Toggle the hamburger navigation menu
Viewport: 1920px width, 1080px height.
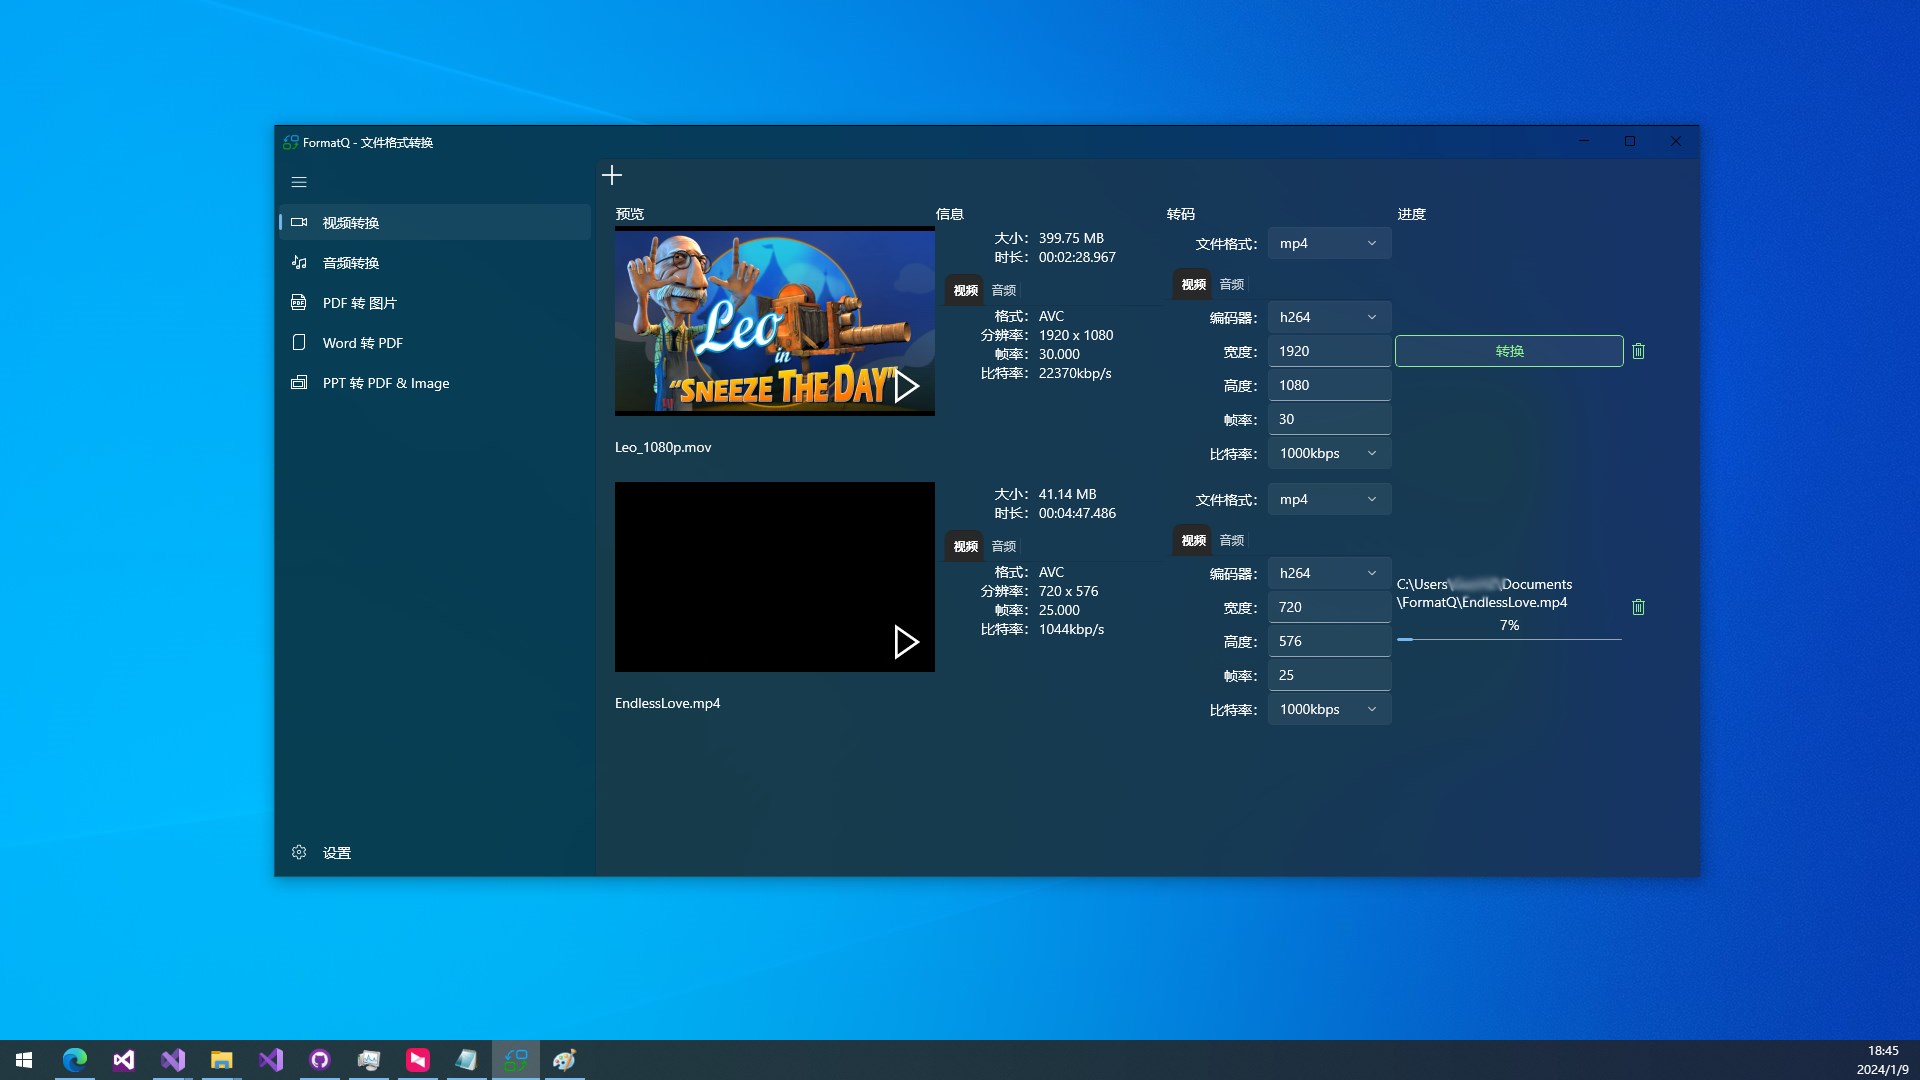click(299, 182)
